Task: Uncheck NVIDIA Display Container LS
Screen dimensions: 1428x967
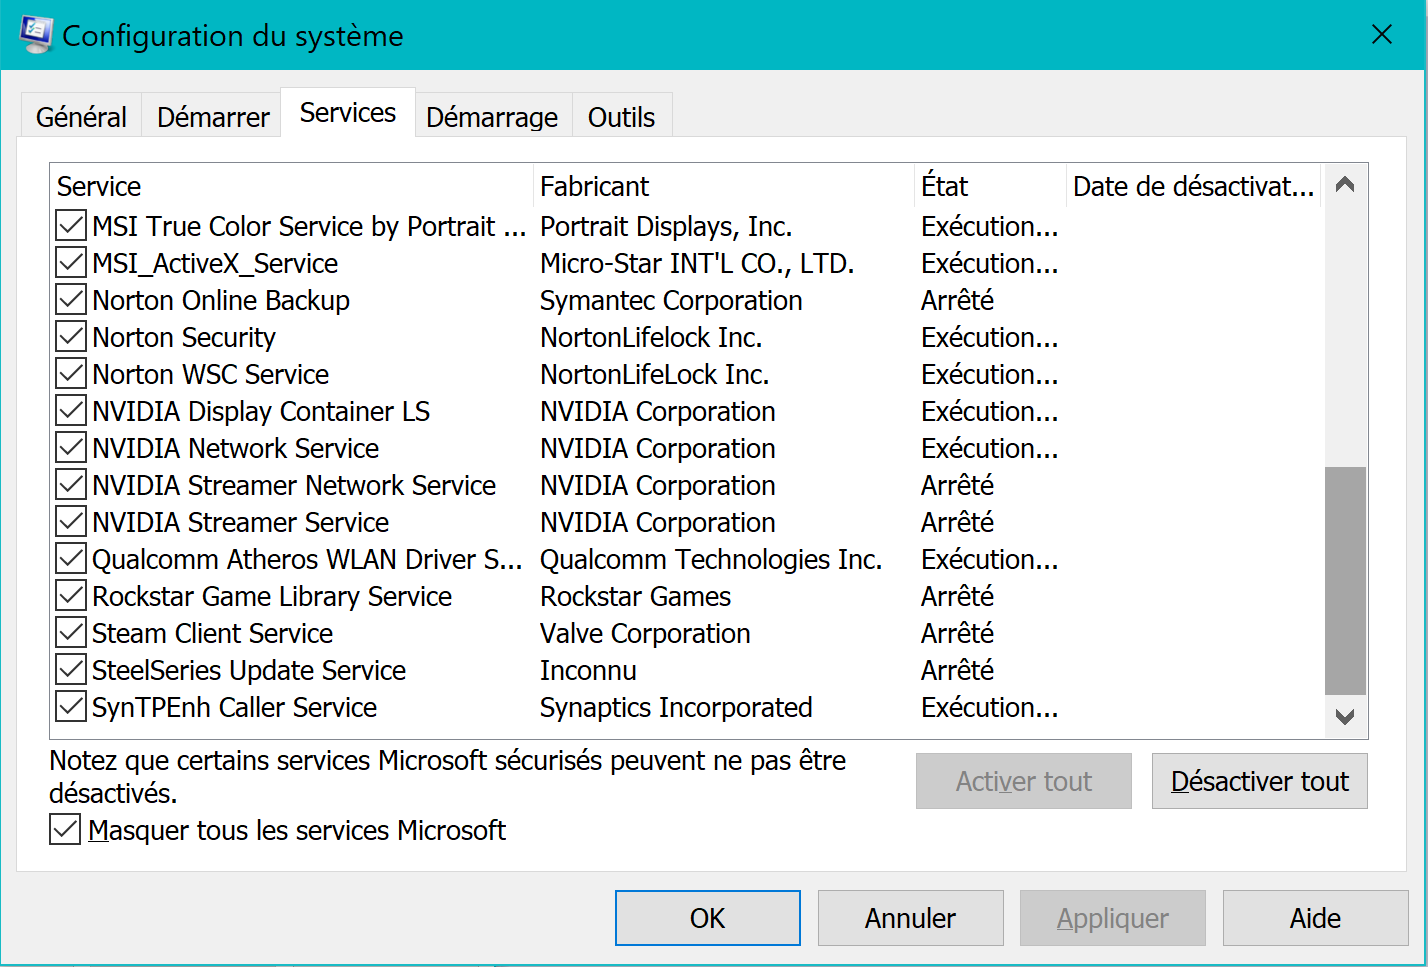Action: click(x=71, y=412)
